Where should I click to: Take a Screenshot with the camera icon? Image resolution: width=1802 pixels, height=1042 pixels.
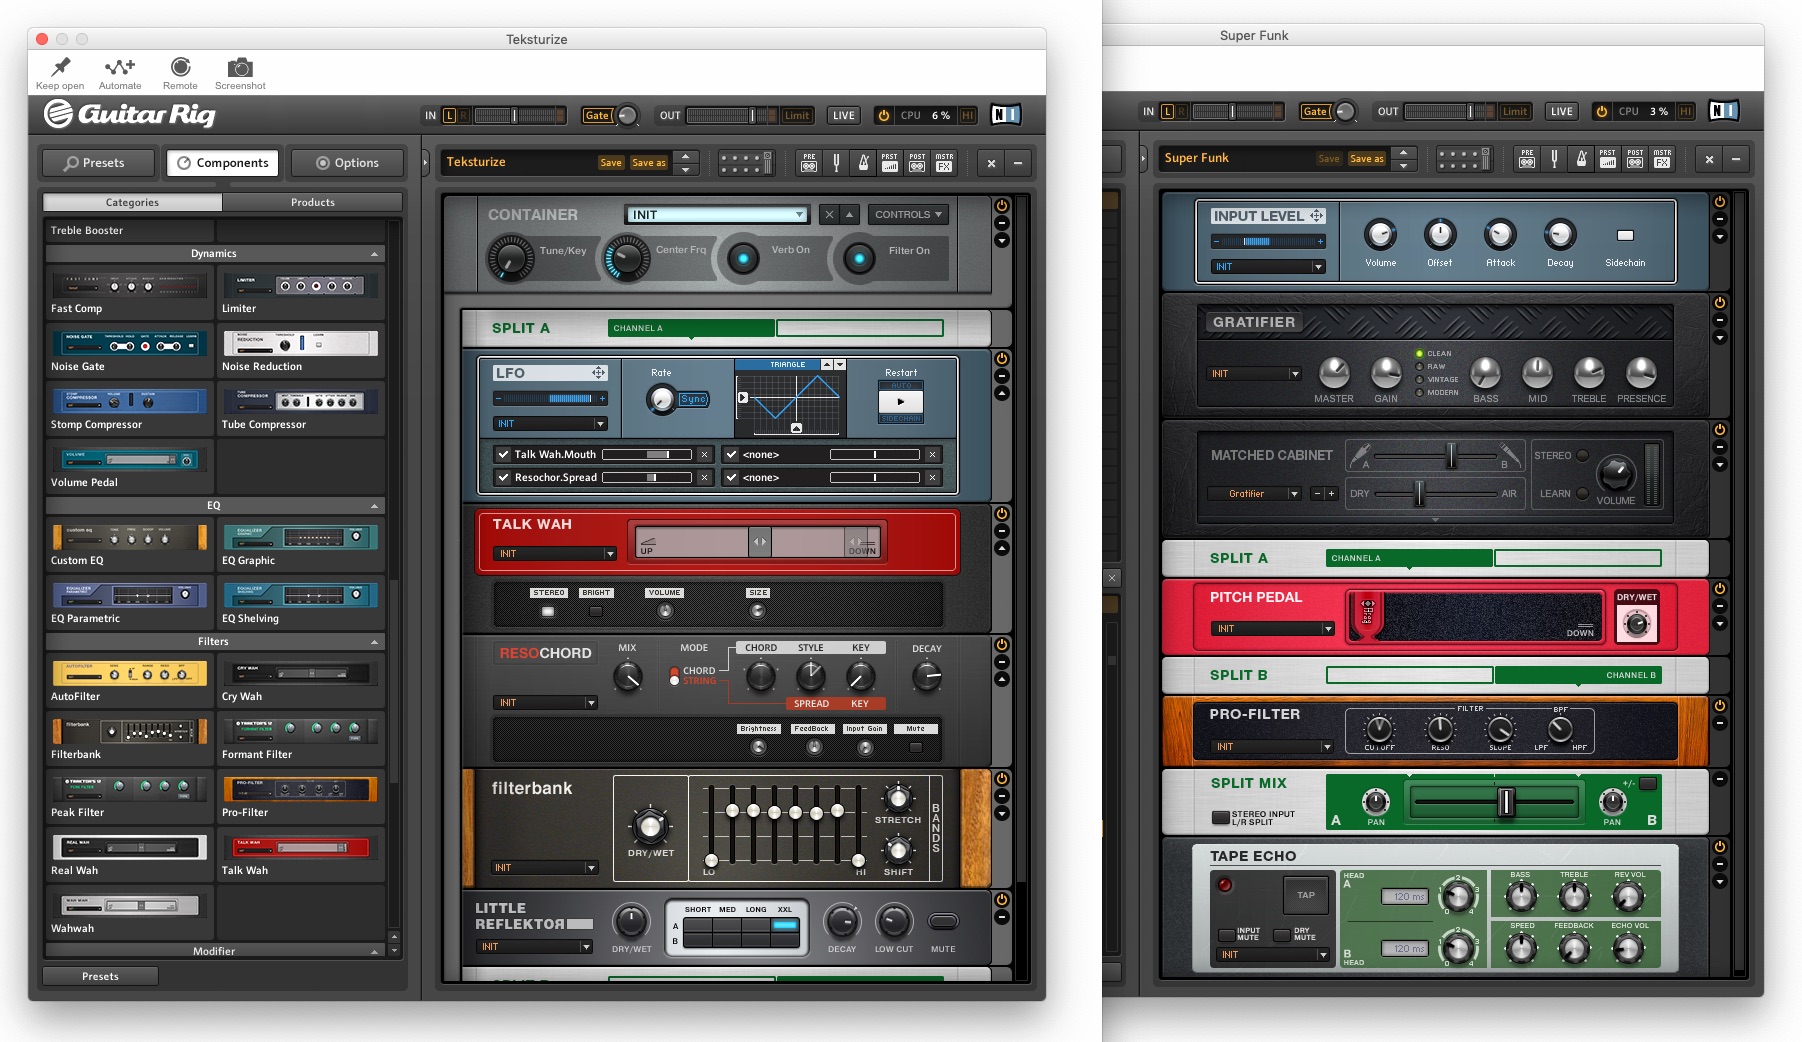[x=240, y=67]
